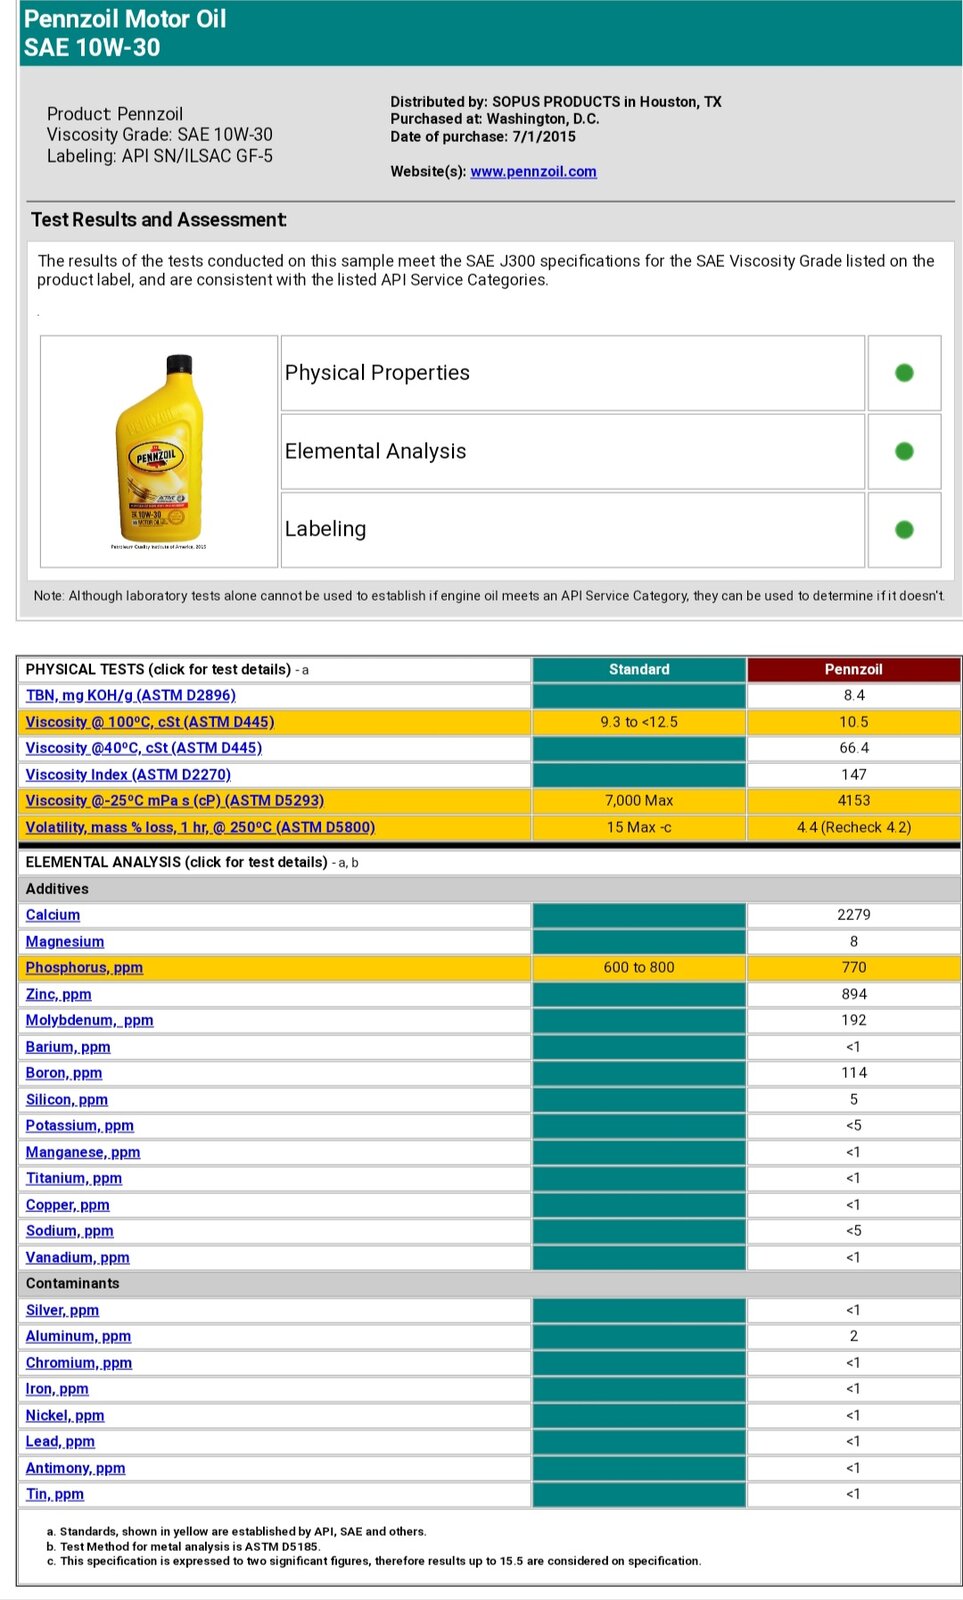Viewport: 963px width, 1600px height.
Task: Open the Silver, ppm link
Action: click(x=62, y=1310)
